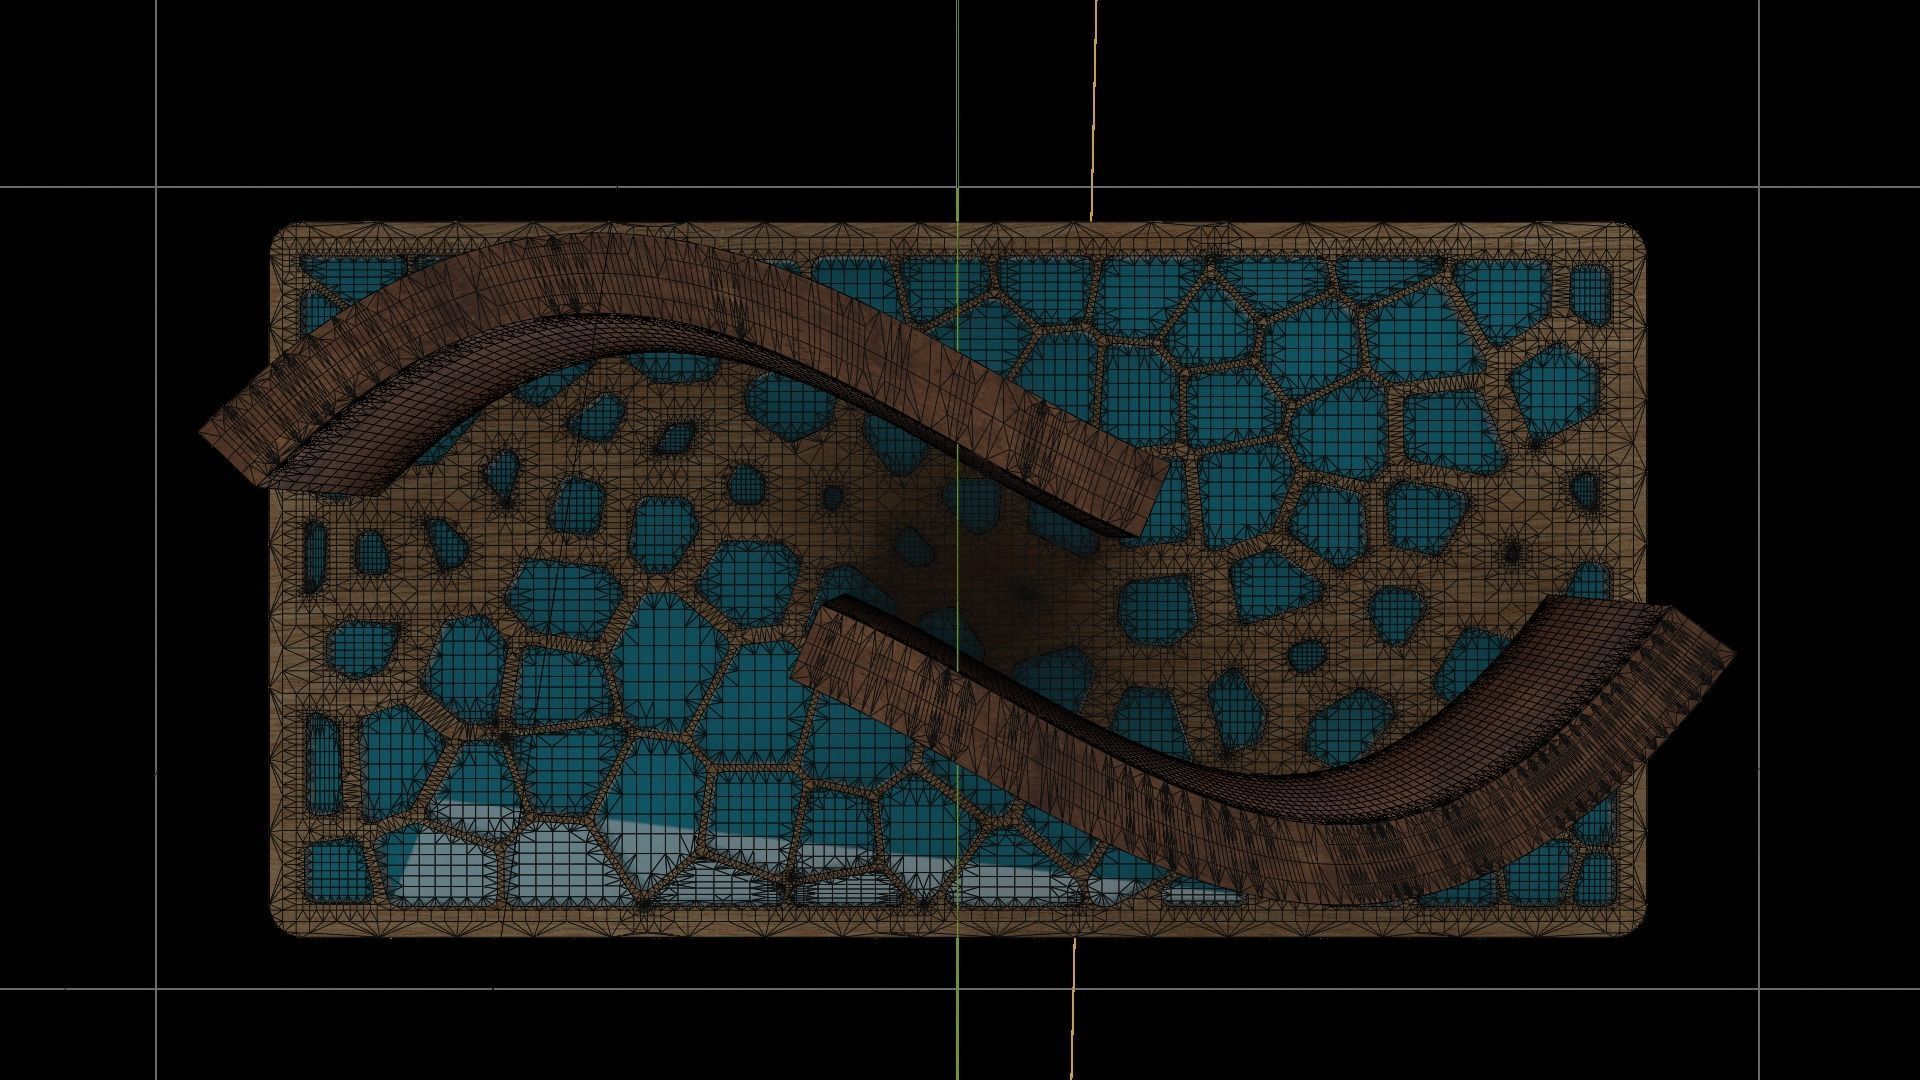1920x1080 pixels.
Task: Select the left vertical gray guide line
Action: point(156,600)
